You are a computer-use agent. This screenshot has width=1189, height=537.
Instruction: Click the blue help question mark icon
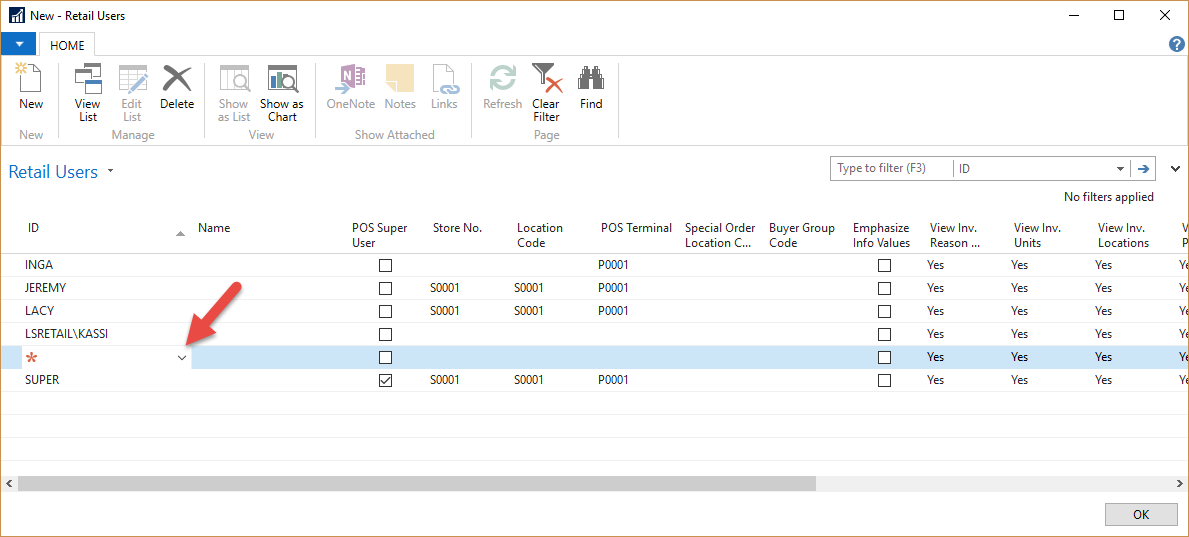point(1177,44)
